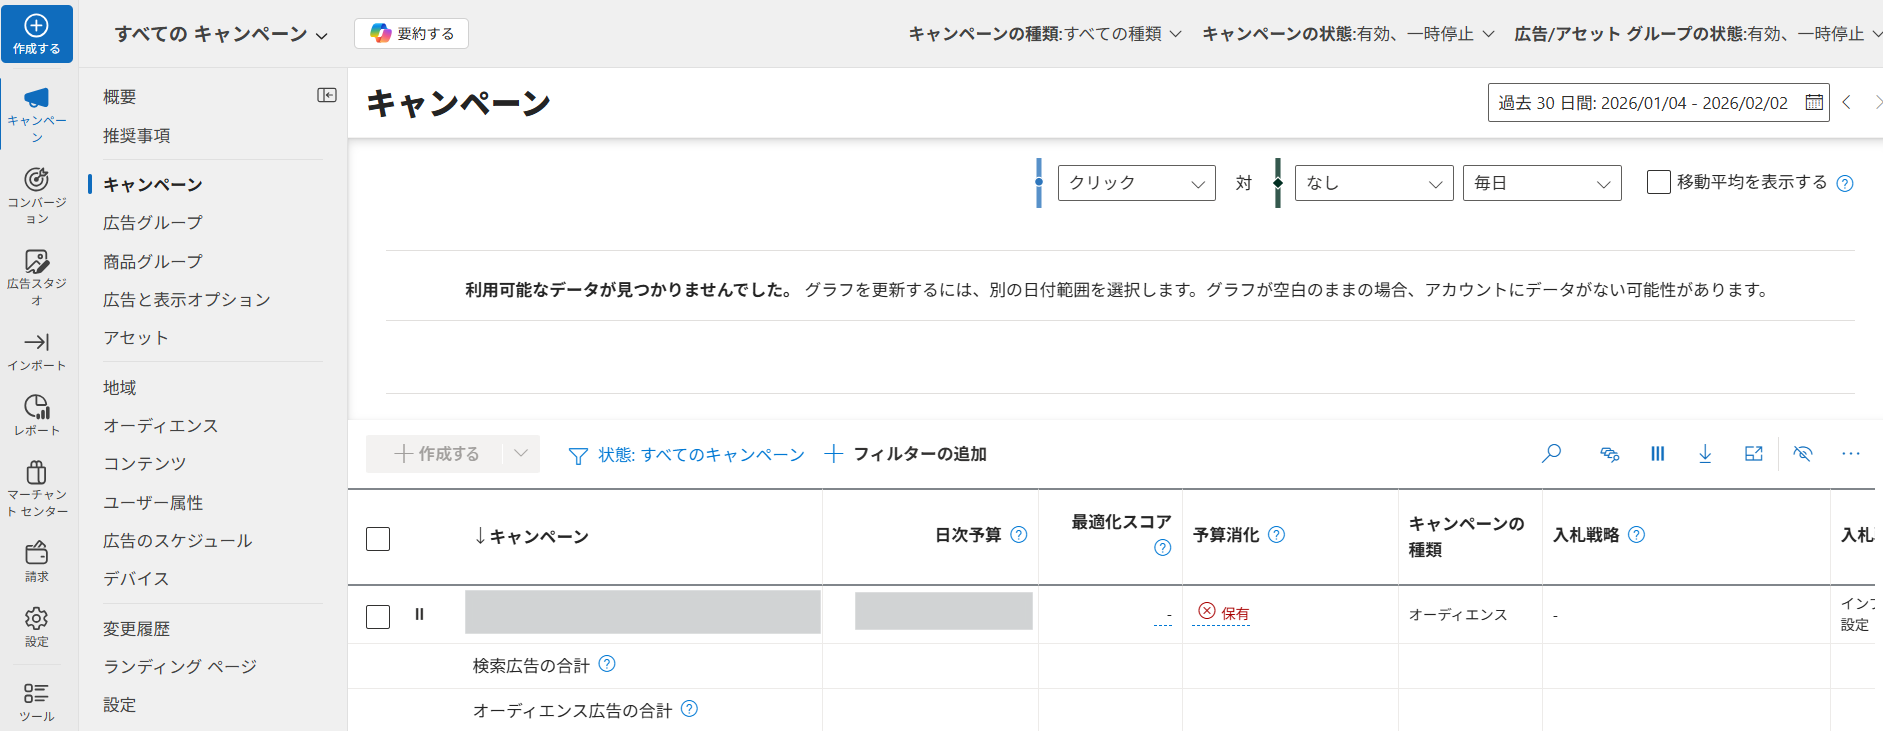Click the search magnifier icon above table

[1551, 454]
